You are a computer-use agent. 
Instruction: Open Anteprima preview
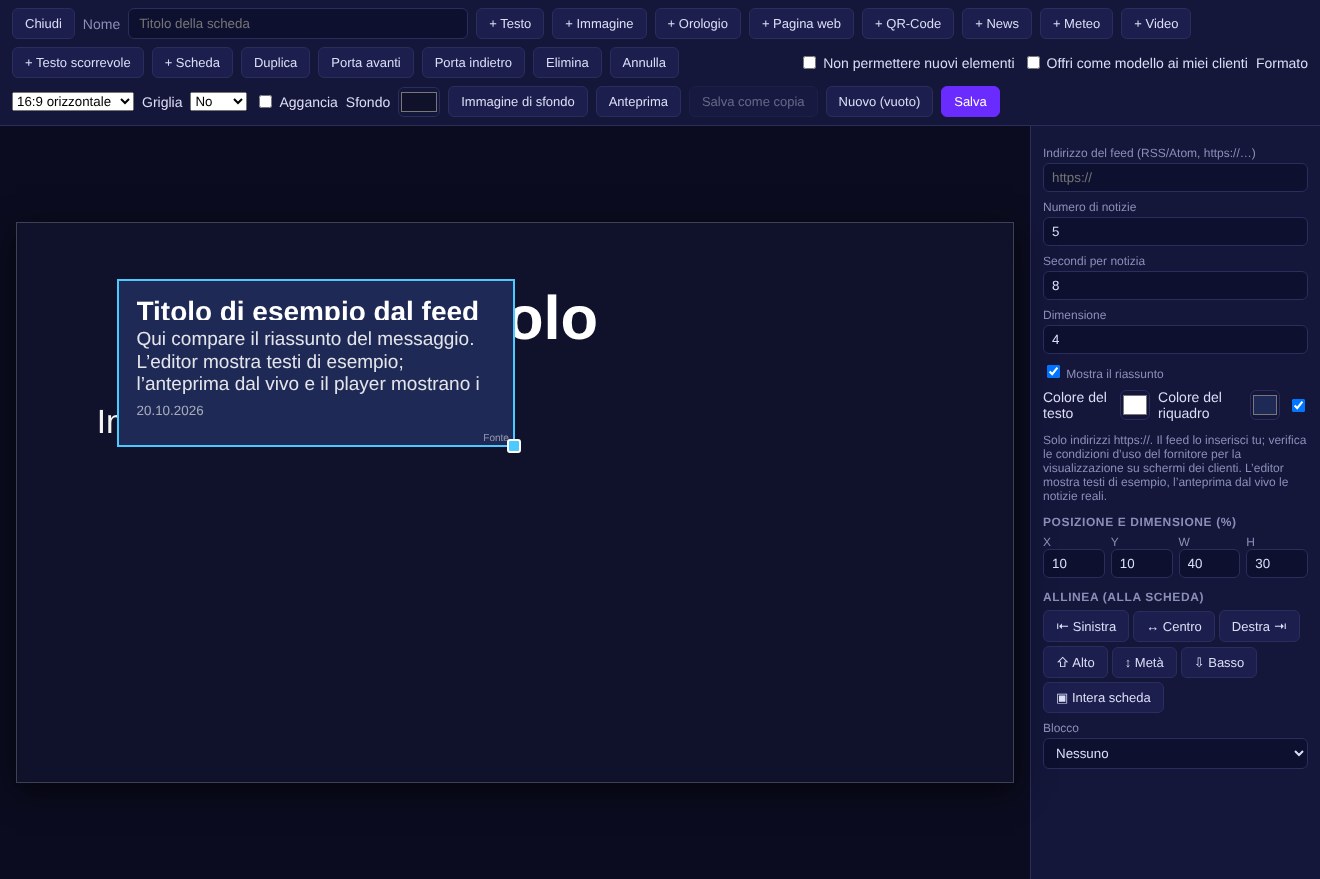(x=638, y=101)
